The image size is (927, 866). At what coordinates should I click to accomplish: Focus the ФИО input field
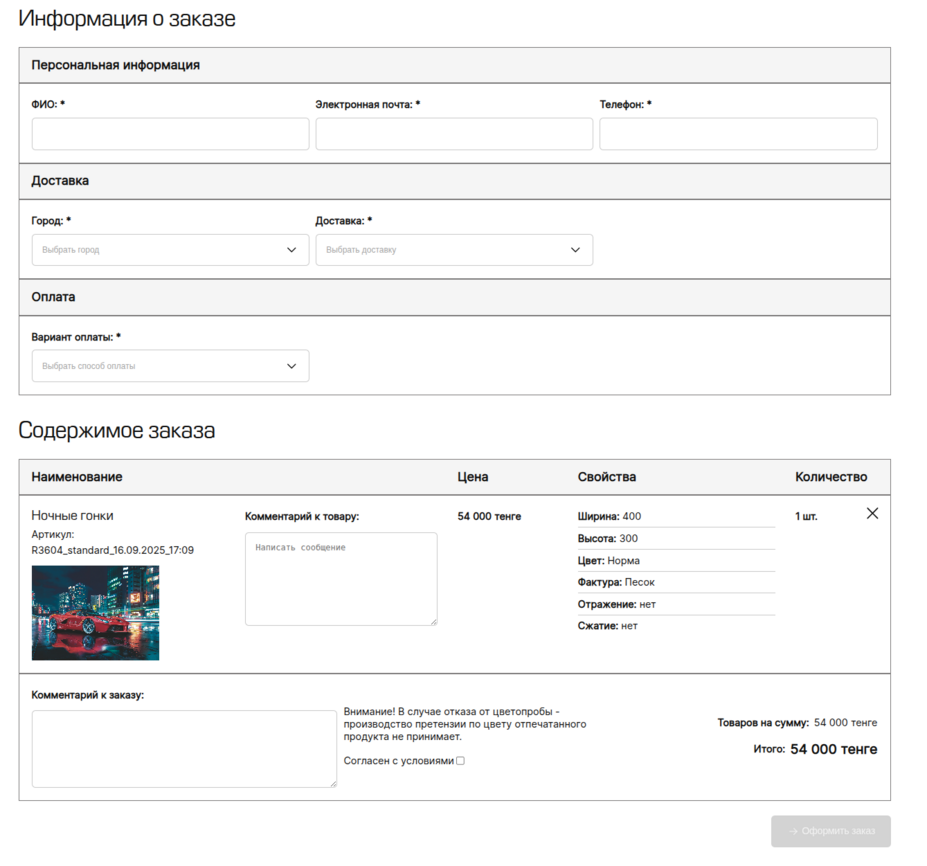point(170,134)
